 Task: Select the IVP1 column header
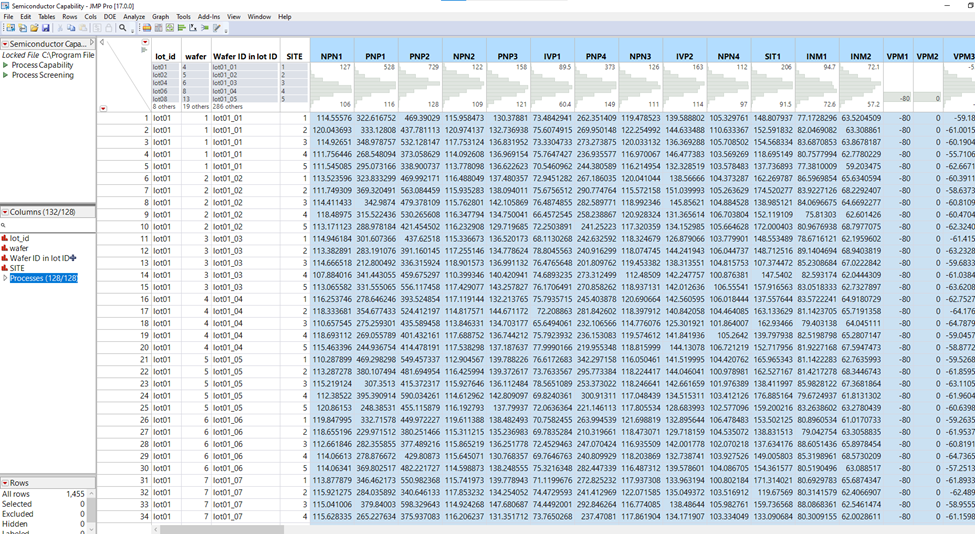point(552,56)
